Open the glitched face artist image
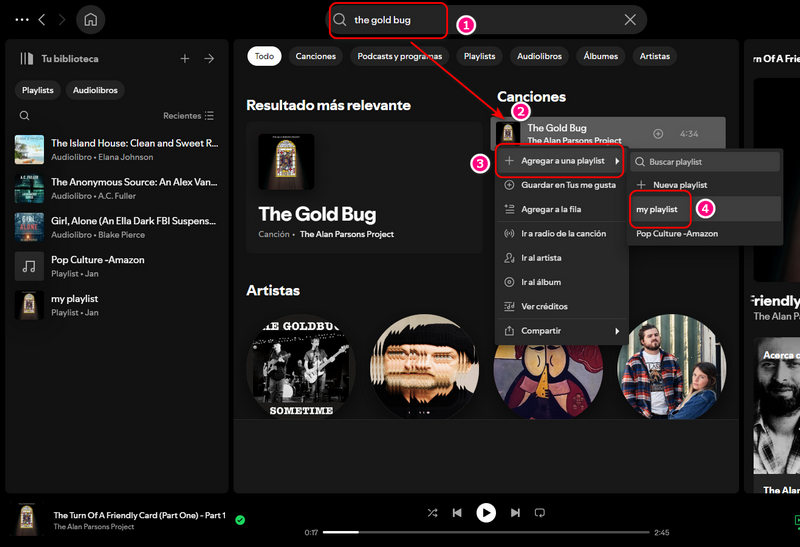The width and height of the screenshot is (800, 547). (424, 367)
